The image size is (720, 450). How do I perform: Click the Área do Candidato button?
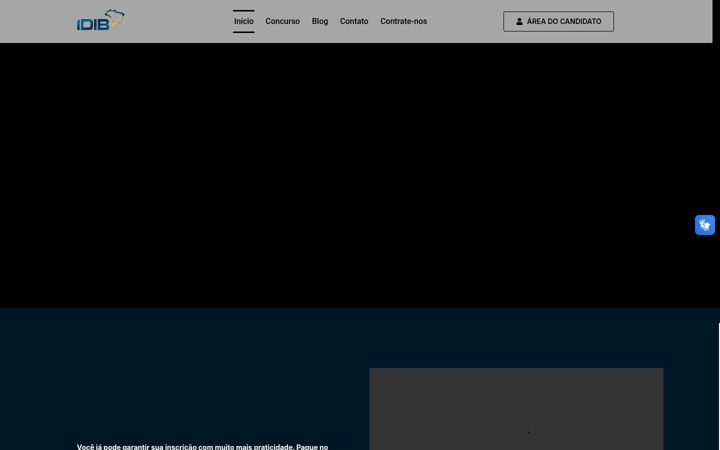click(x=558, y=22)
